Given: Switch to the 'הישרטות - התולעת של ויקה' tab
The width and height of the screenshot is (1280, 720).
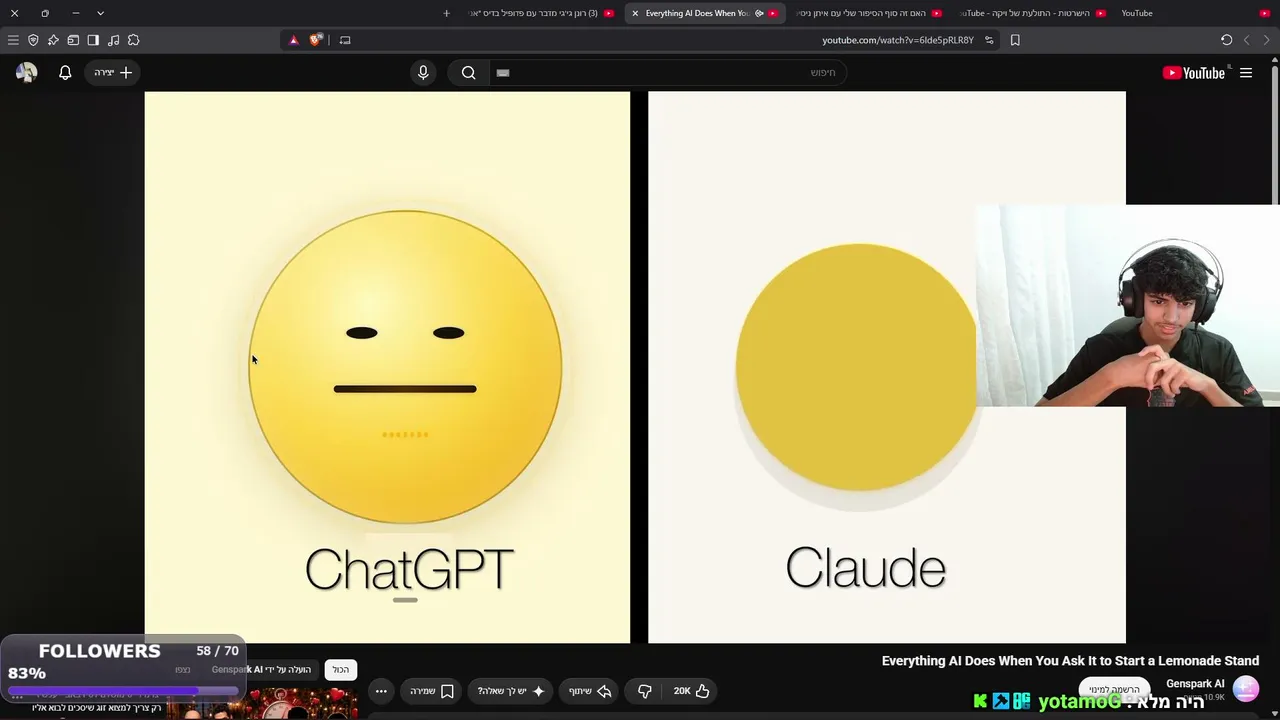Looking at the screenshot, I should pos(1032,13).
